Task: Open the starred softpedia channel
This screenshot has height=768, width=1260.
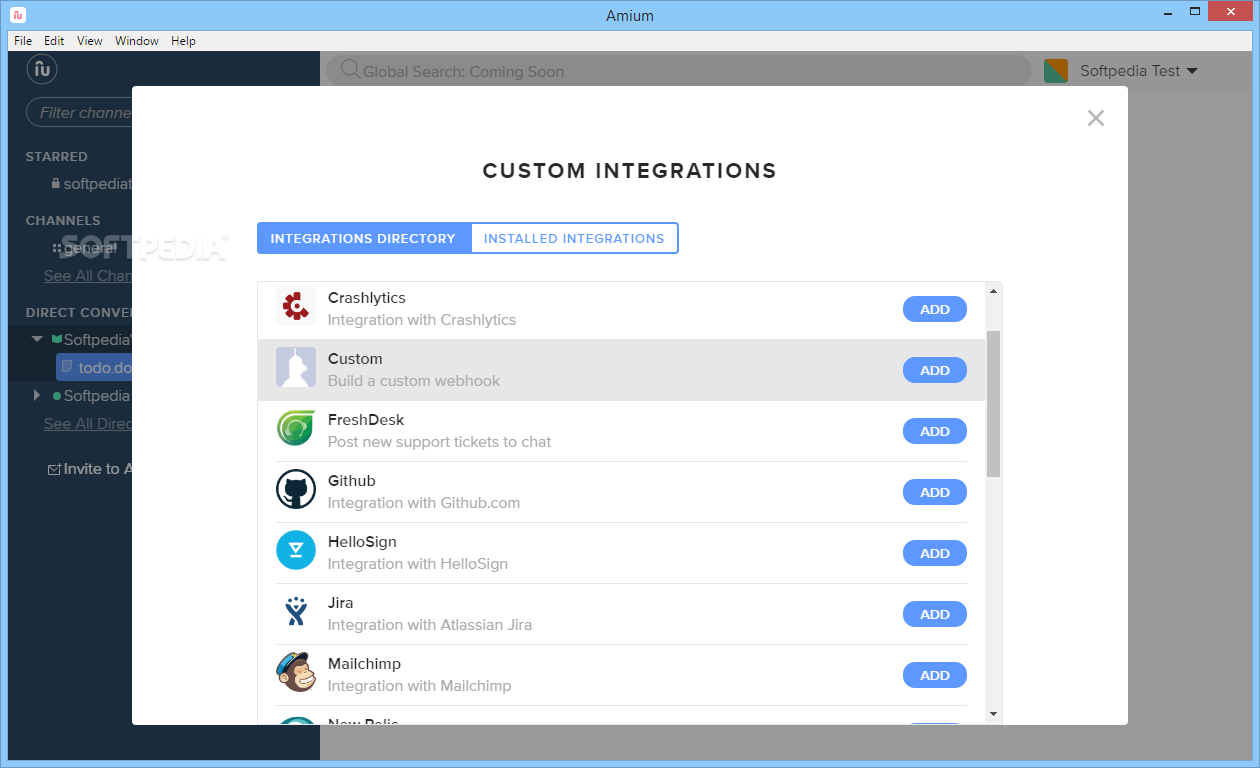Action: coord(97,184)
